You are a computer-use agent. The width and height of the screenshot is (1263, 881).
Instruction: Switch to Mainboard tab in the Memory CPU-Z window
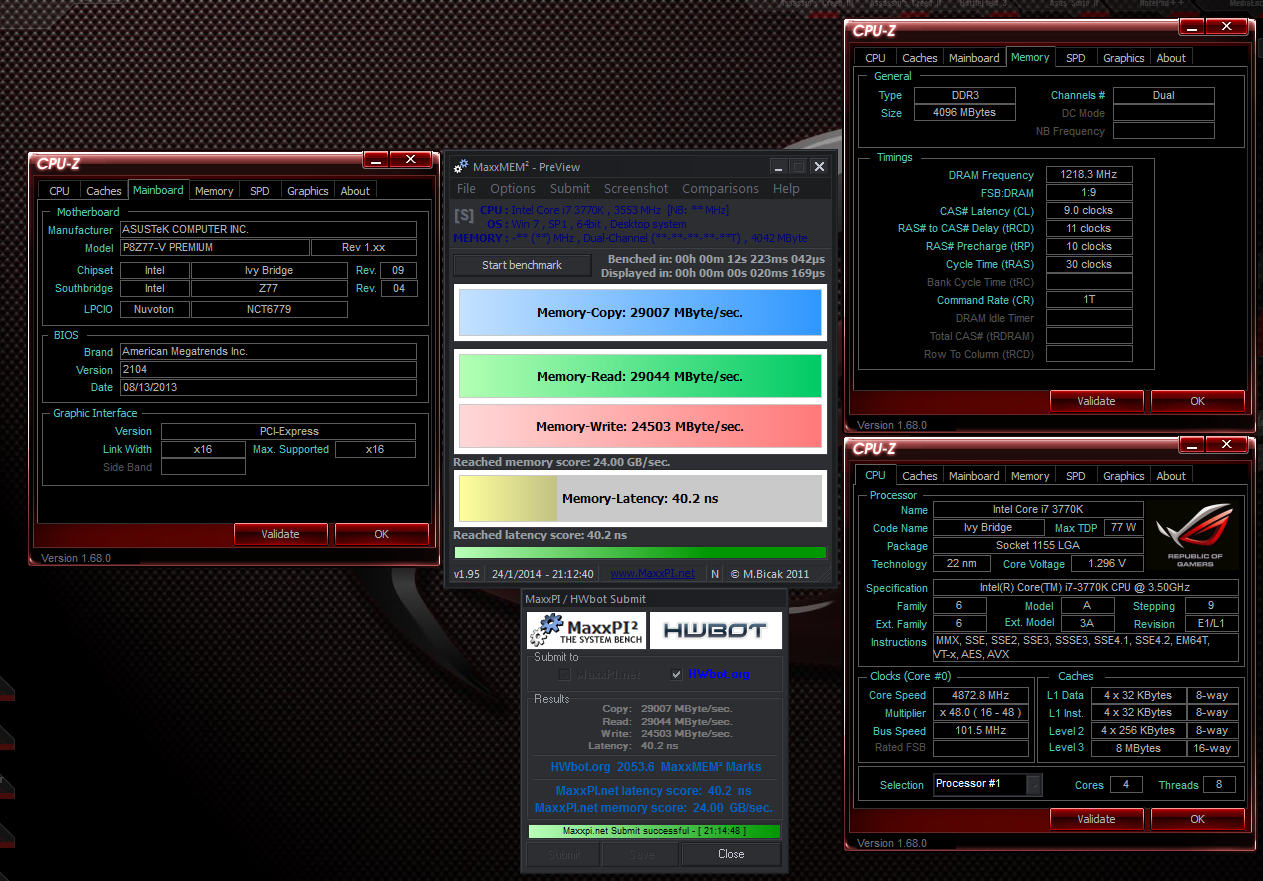(x=974, y=58)
